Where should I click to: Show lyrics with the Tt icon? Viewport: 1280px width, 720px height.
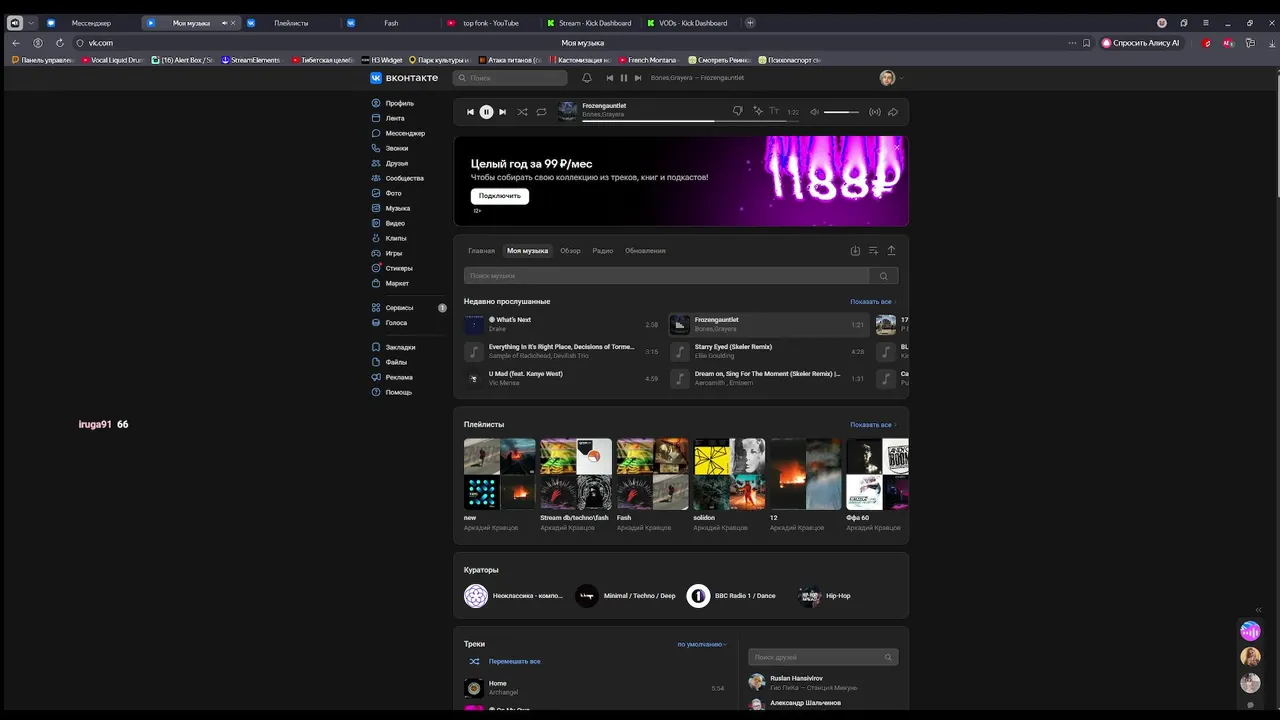tap(774, 111)
